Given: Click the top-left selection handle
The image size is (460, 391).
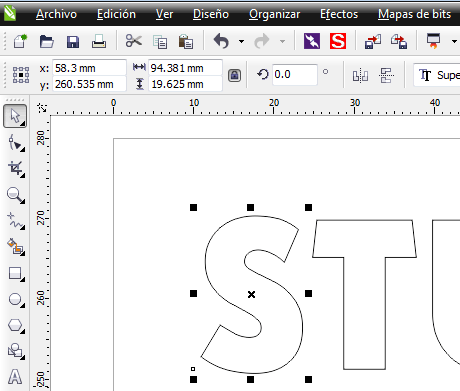Looking at the screenshot, I should tap(193, 208).
